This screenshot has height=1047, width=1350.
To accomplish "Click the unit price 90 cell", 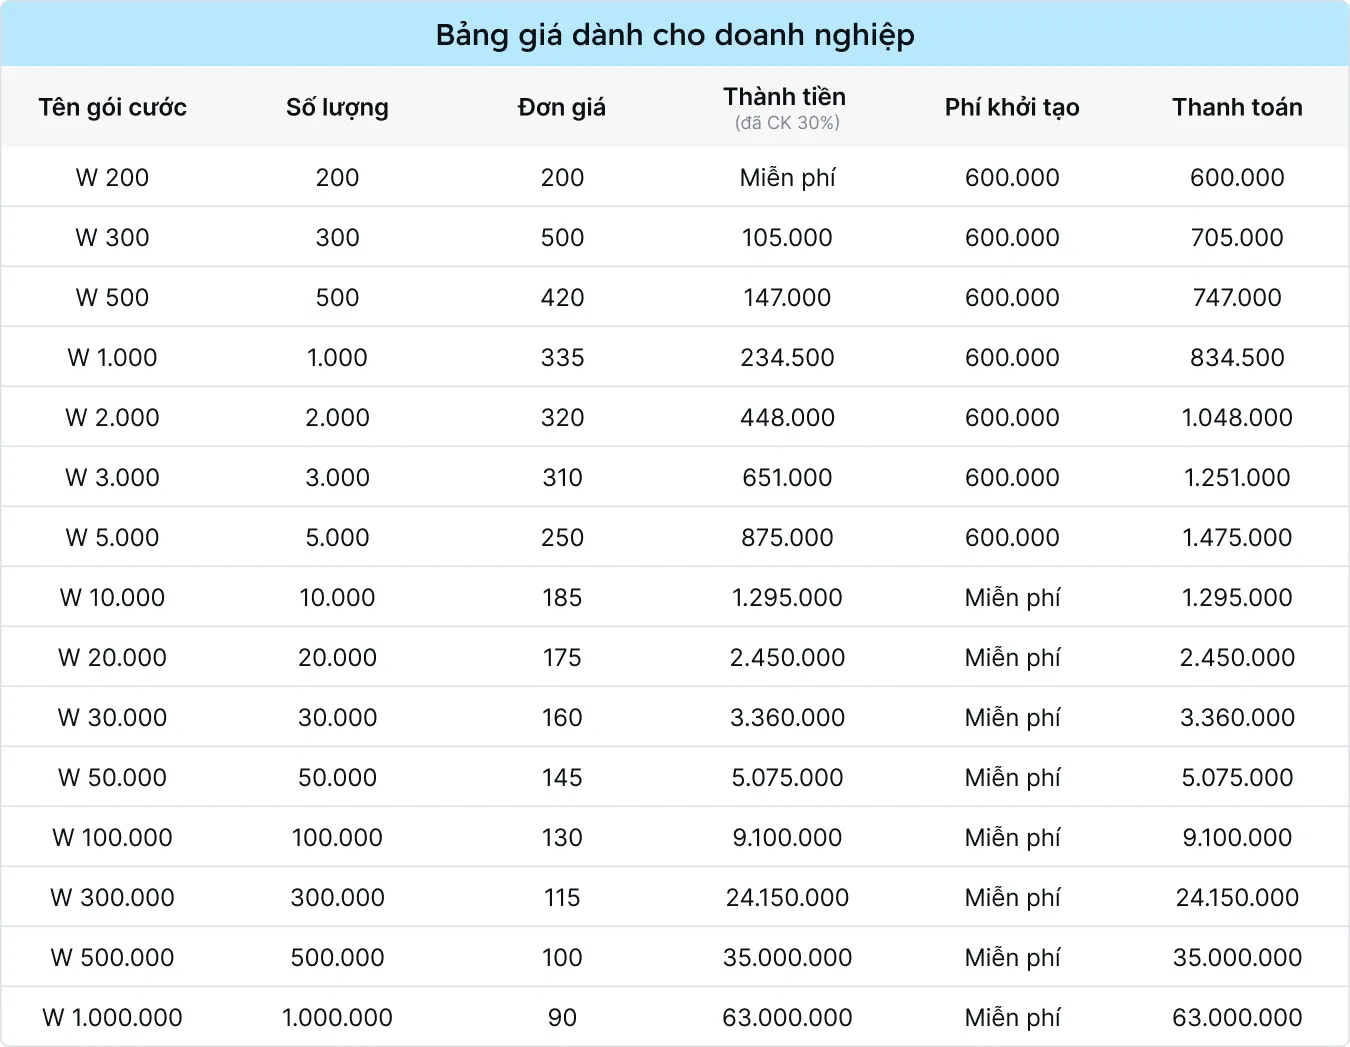I will point(562,1018).
